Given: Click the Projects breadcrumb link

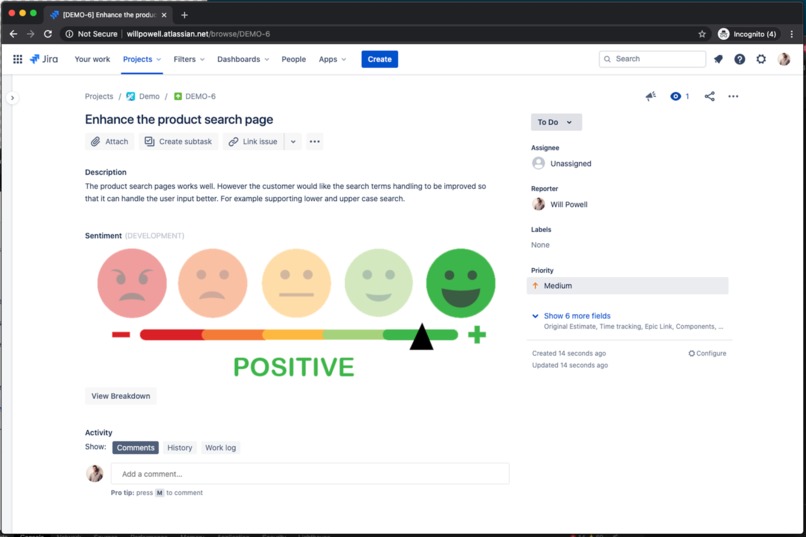Looking at the screenshot, I should (x=99, y=96).
